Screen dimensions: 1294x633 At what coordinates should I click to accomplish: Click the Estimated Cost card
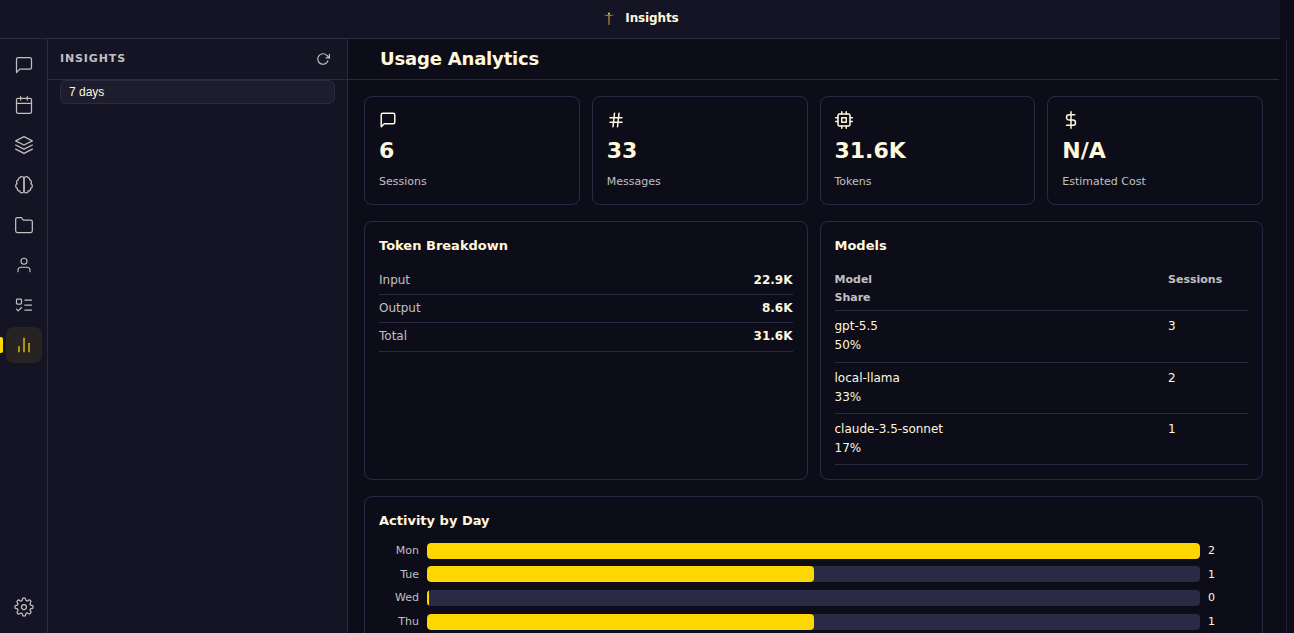point(1155,150)
